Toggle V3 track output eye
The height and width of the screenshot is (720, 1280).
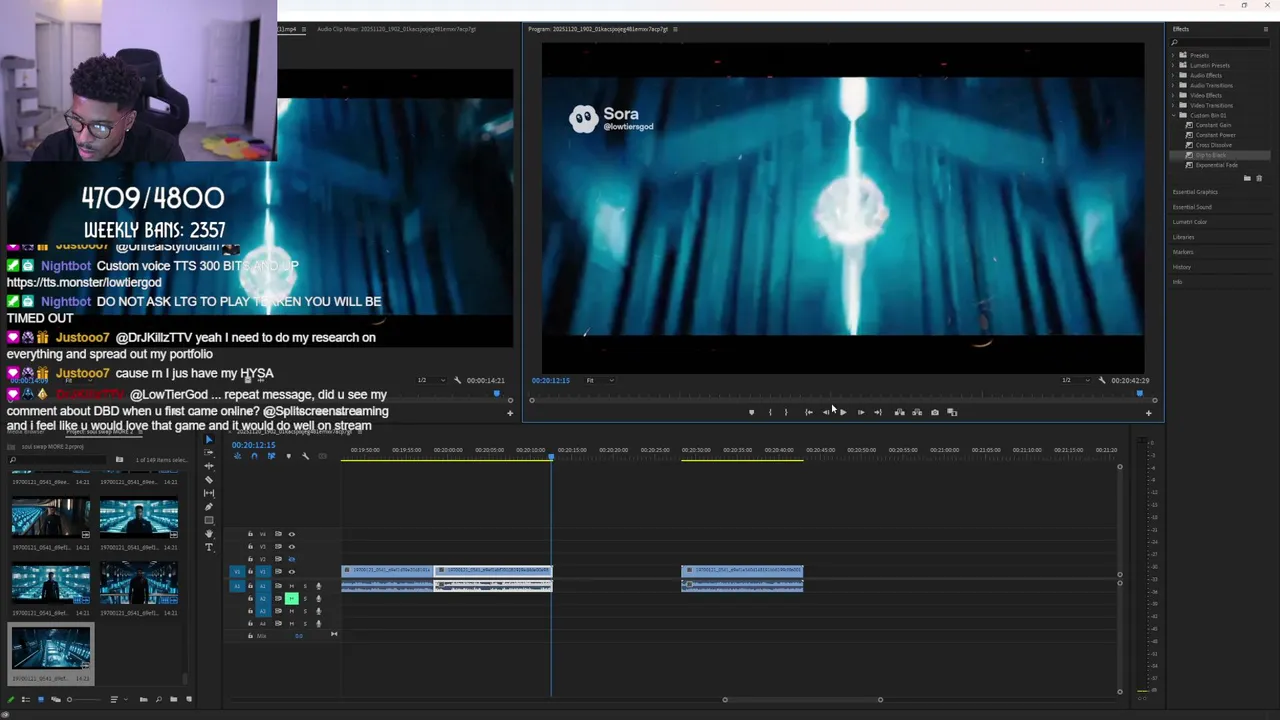click(x=292, y=547)
